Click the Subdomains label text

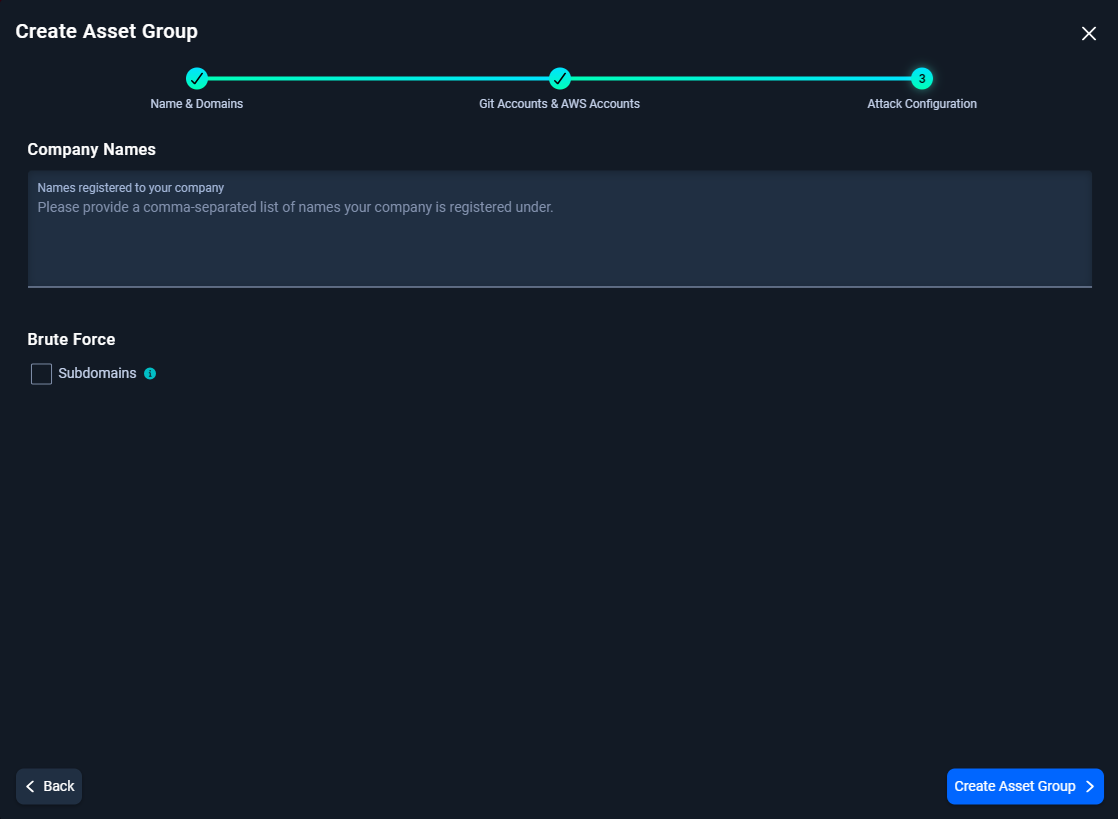97,374
